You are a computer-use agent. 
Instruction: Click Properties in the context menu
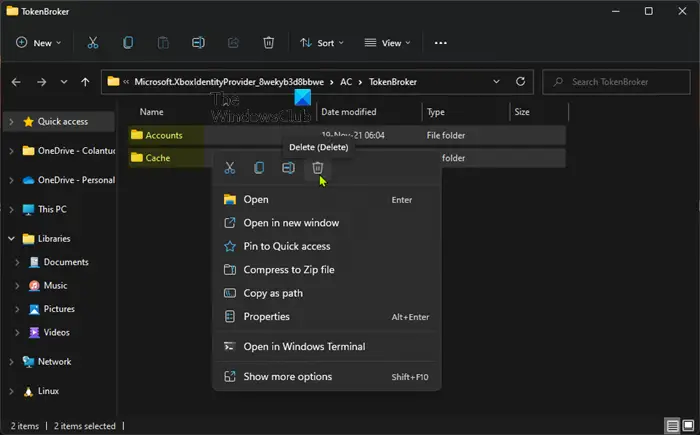tap(266, 317)
